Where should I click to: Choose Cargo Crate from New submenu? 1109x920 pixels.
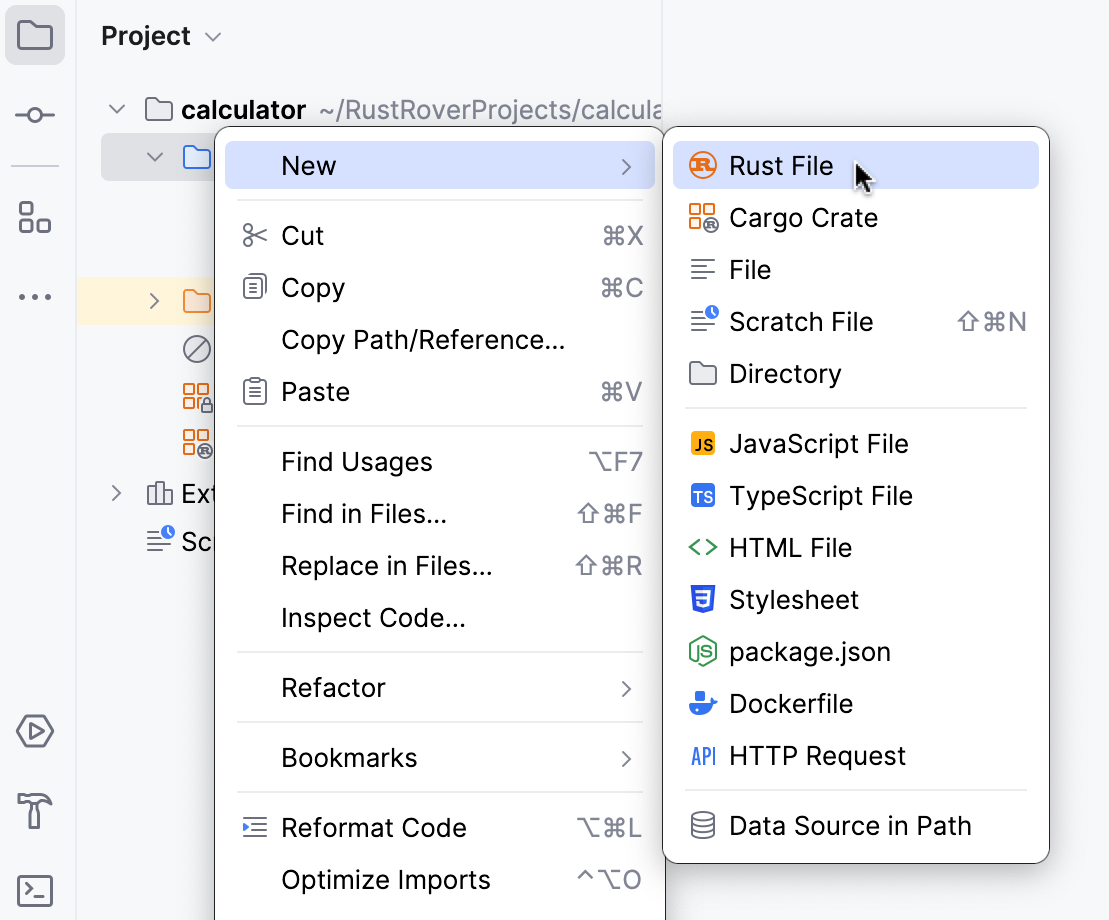pos(856,218)
